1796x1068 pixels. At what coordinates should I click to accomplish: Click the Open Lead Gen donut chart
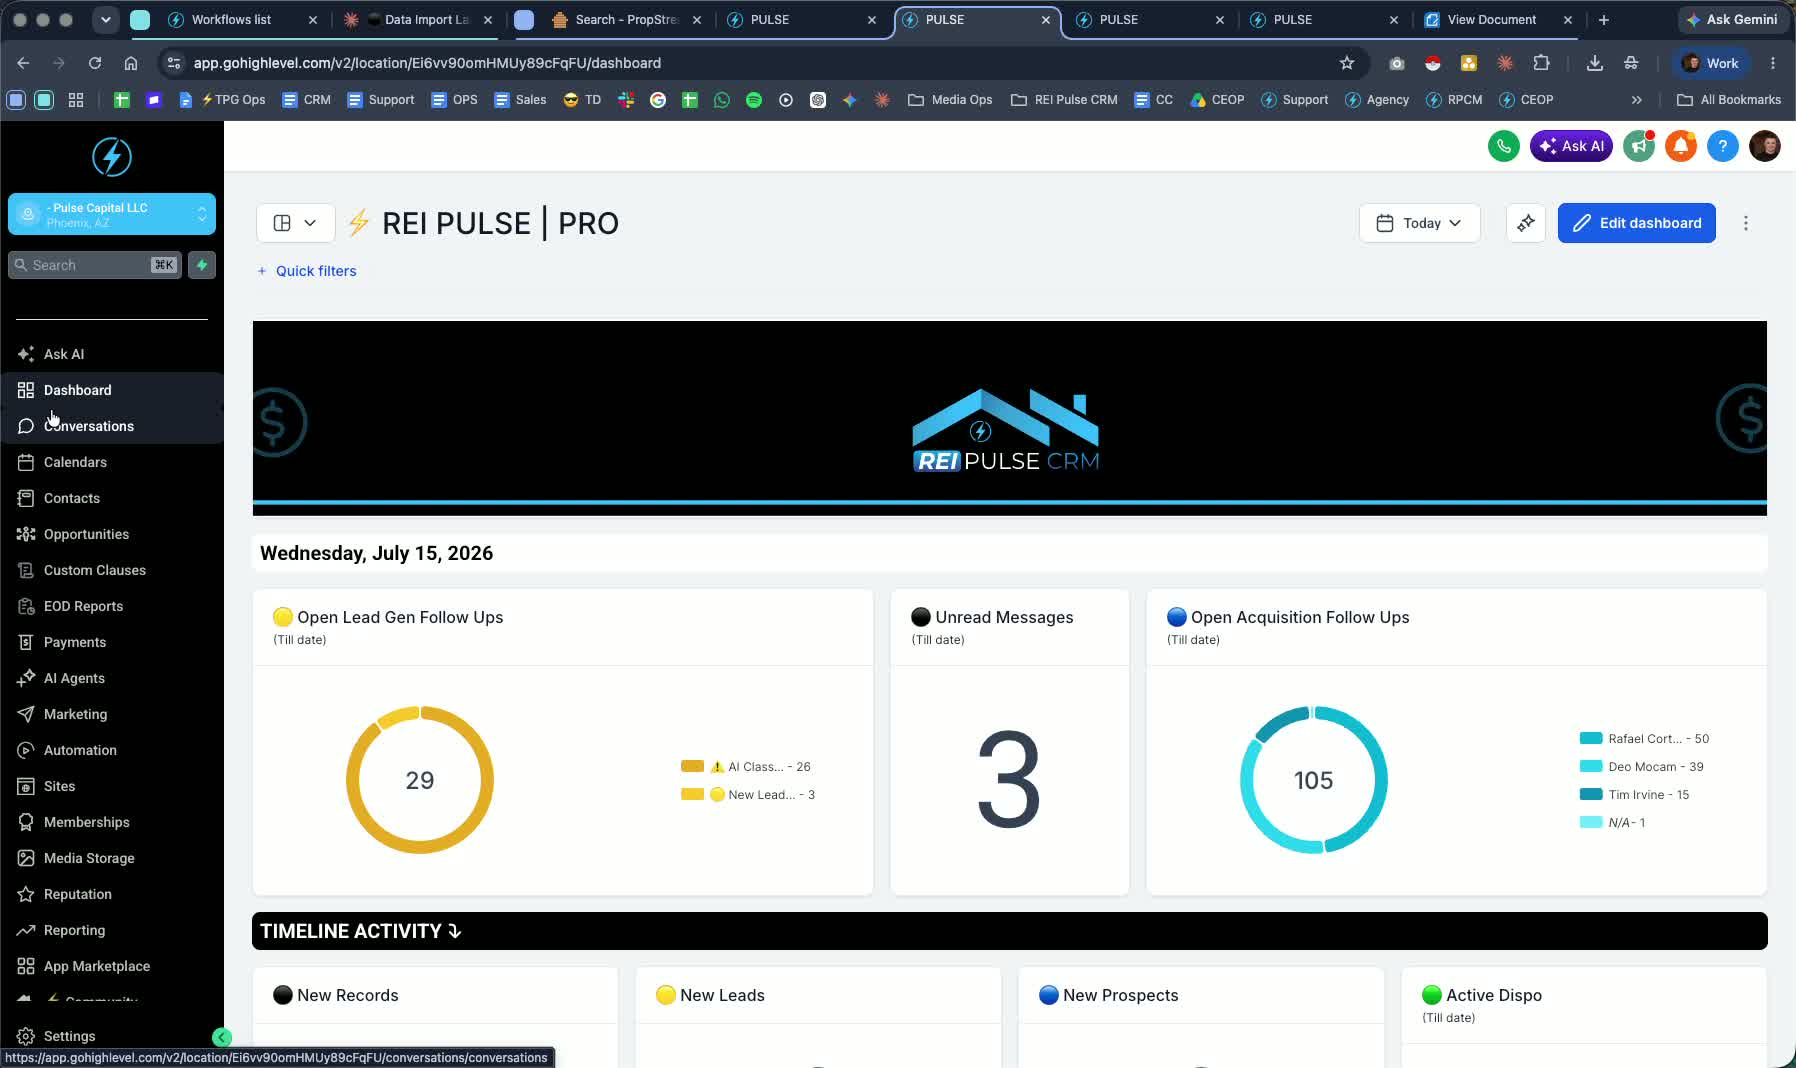[x=420, y=780]
